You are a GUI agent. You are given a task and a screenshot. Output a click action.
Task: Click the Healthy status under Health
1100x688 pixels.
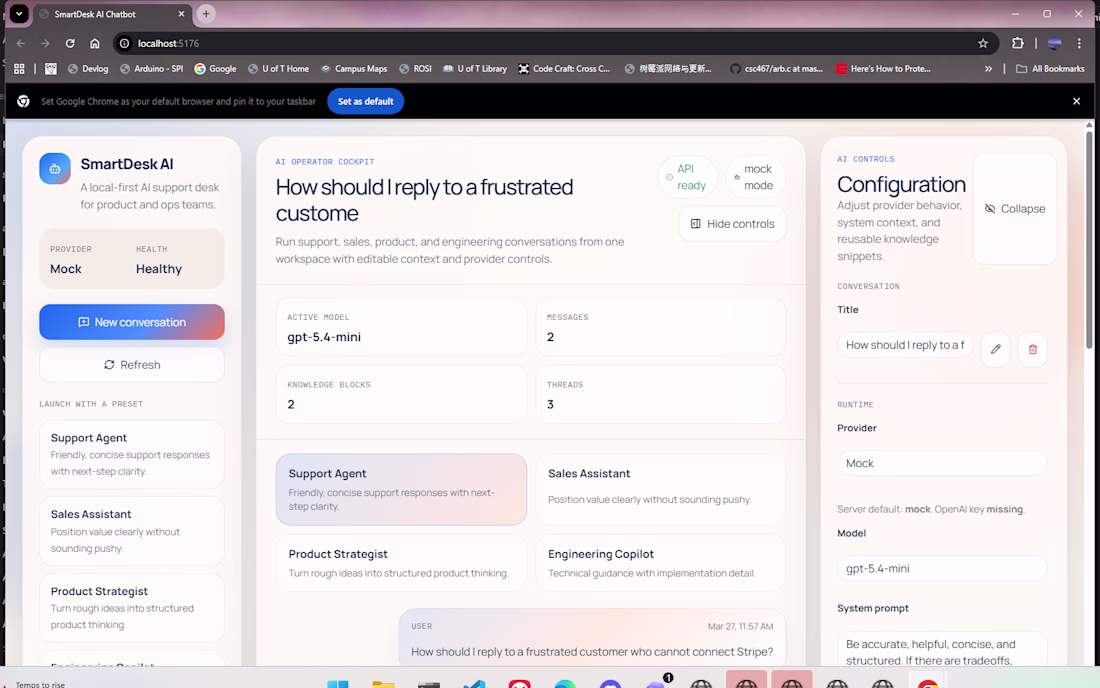[x=159, y=269]
